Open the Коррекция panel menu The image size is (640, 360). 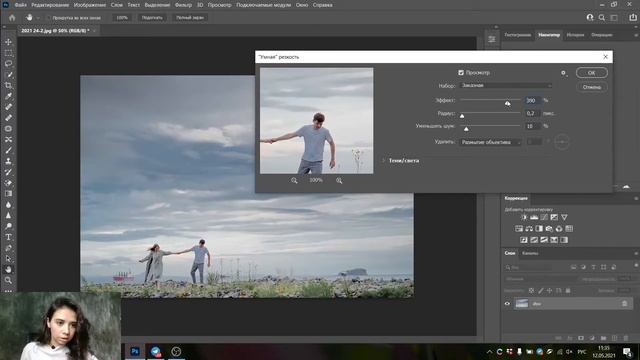(636, 198)
